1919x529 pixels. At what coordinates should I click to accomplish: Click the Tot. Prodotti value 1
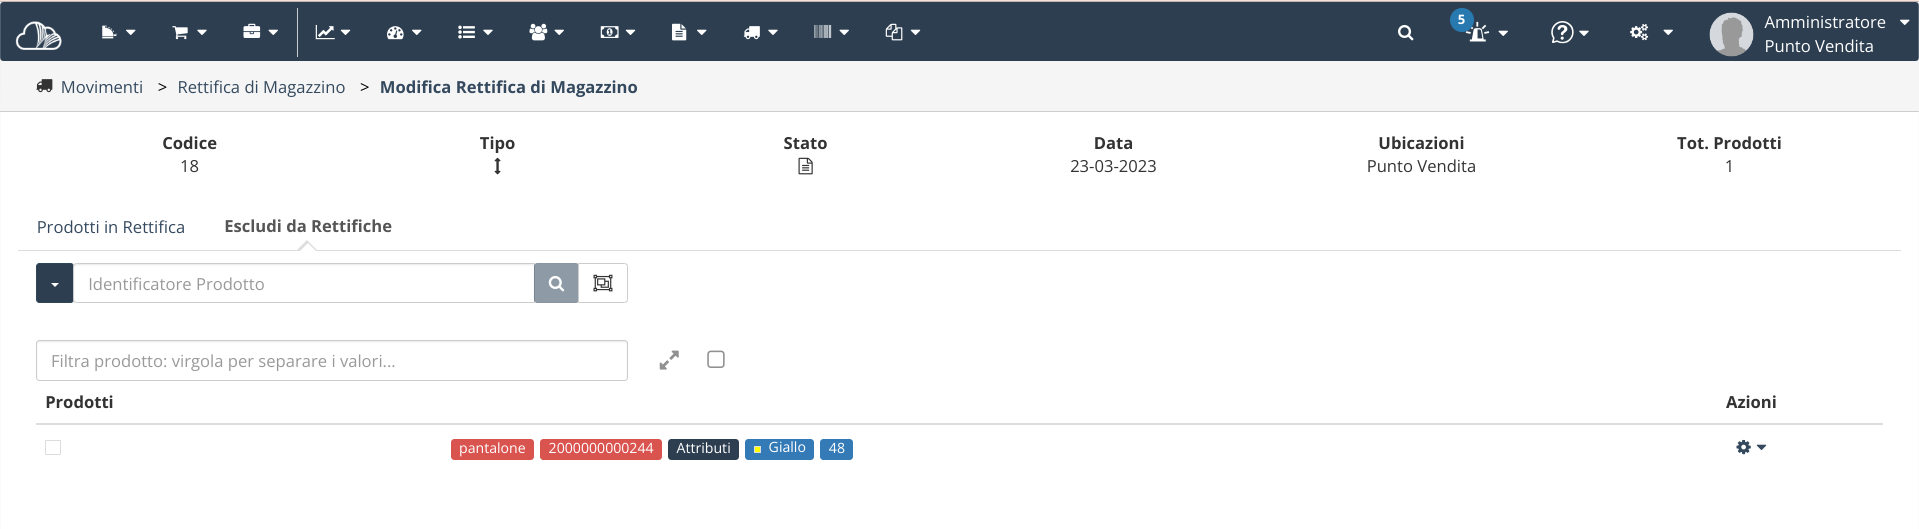pos(1729,166)
